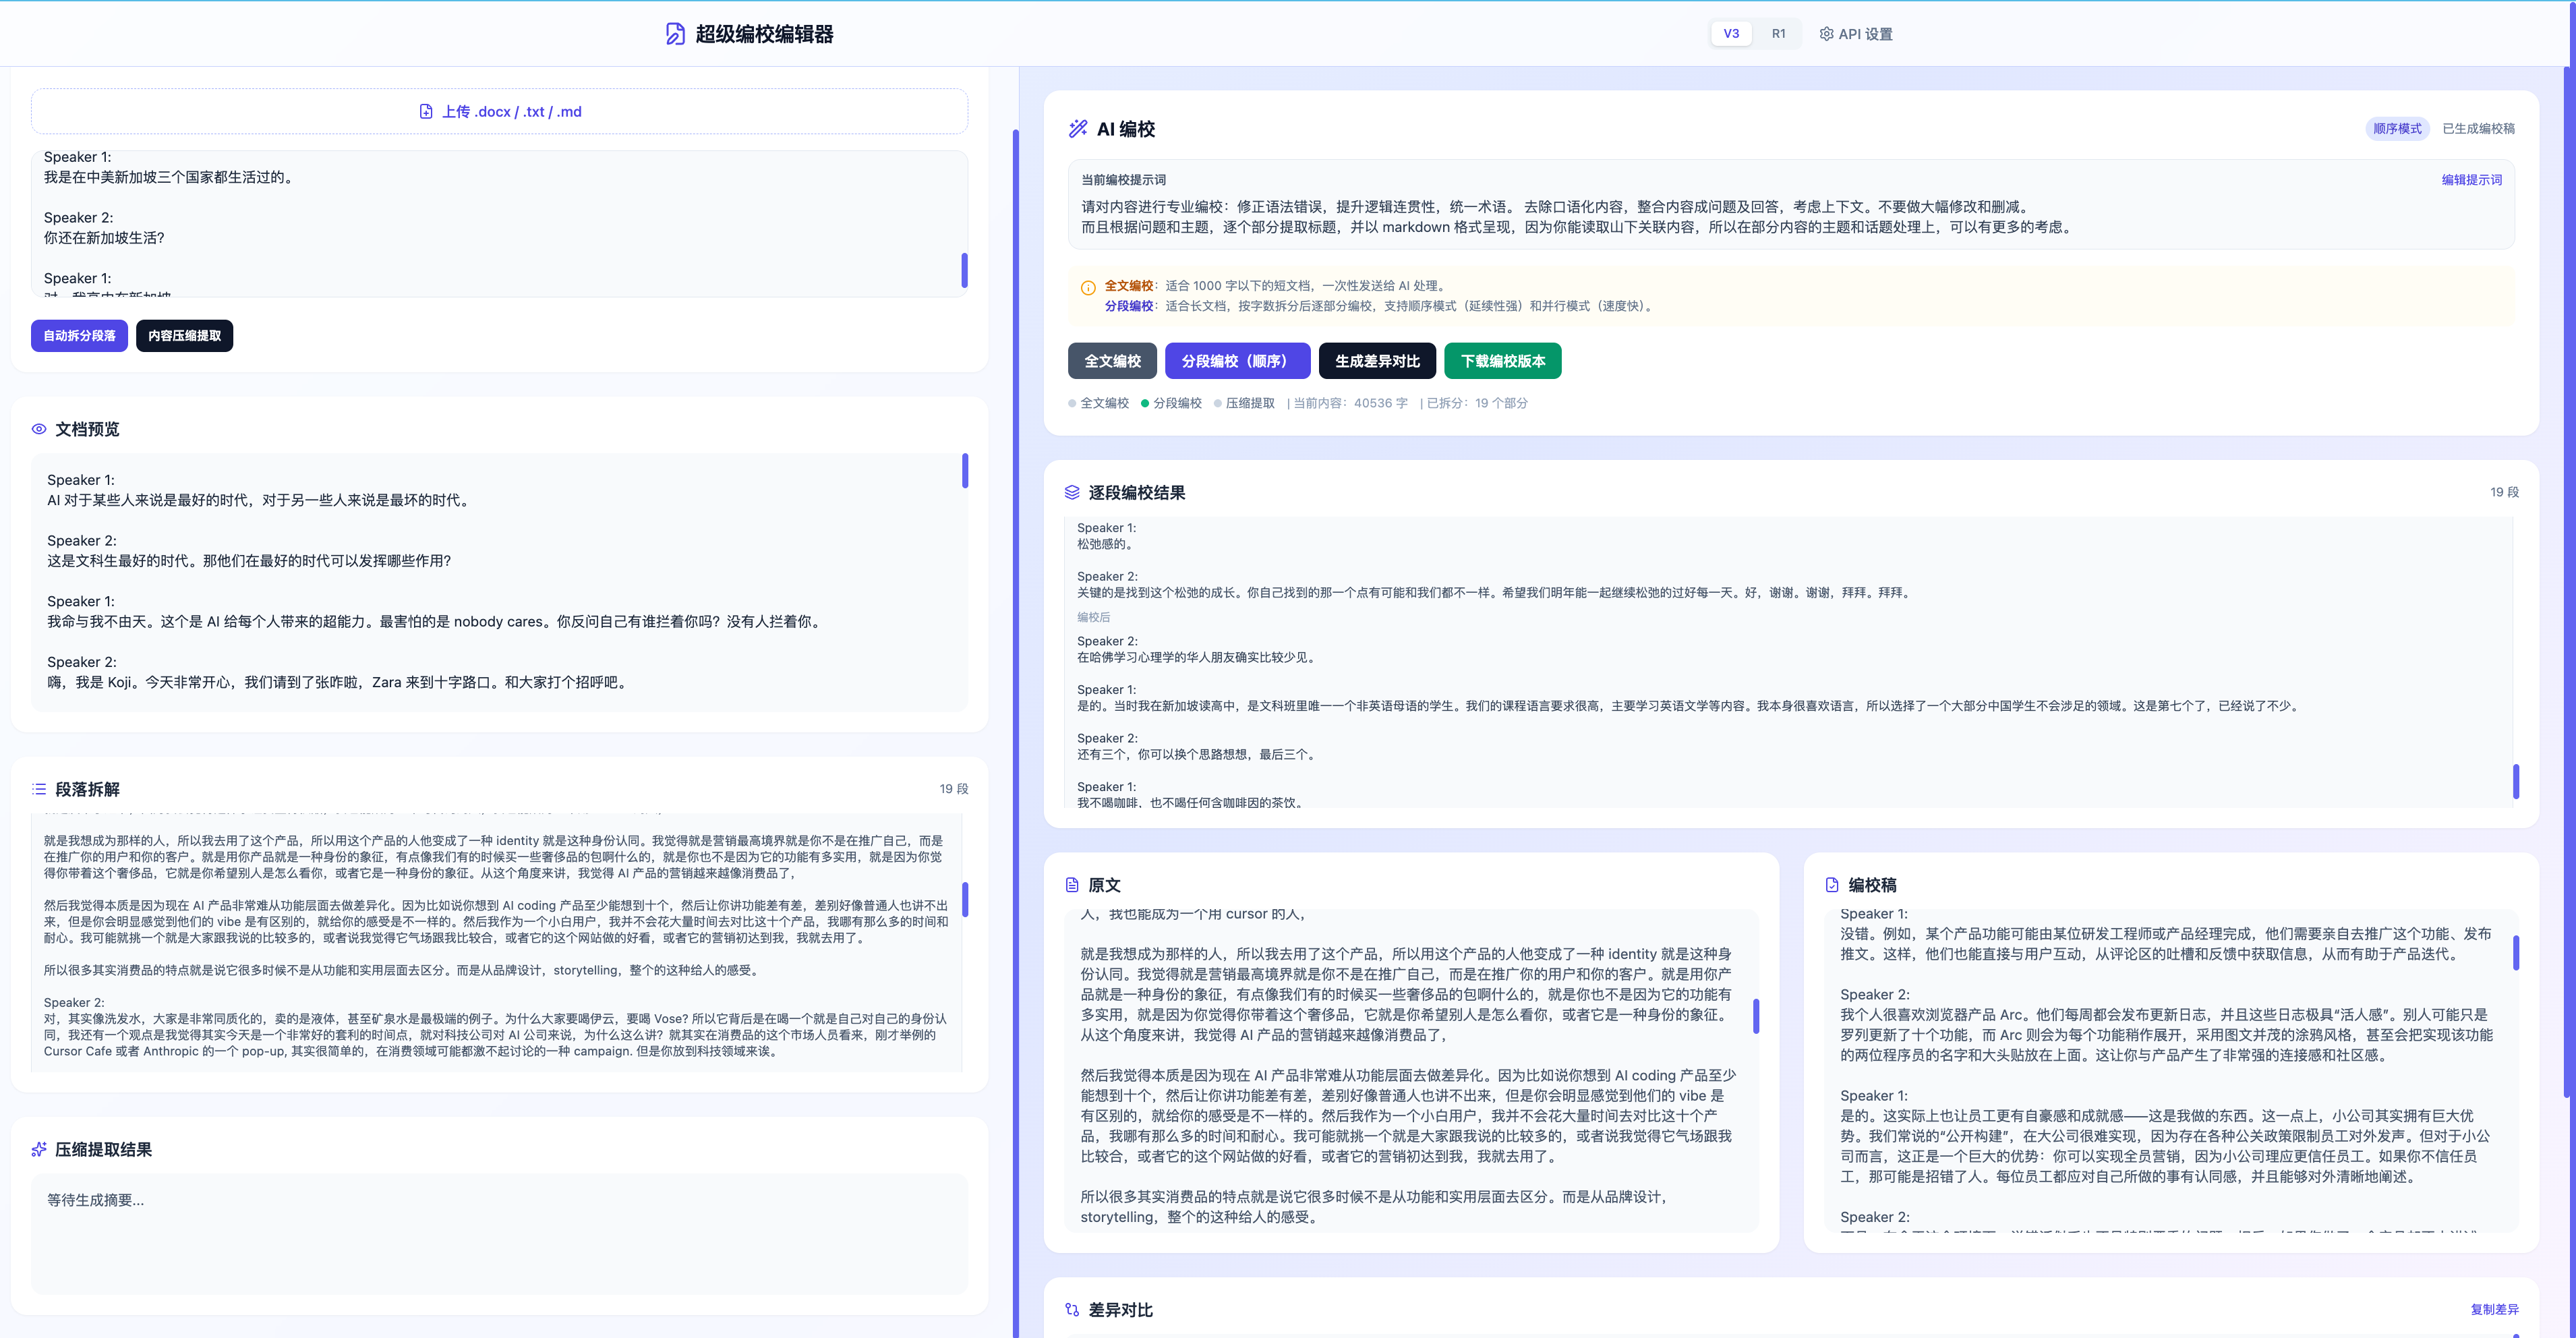2576x1338 pixels.
Task: Switch model to R1
Action: [x=1778, y=34]
